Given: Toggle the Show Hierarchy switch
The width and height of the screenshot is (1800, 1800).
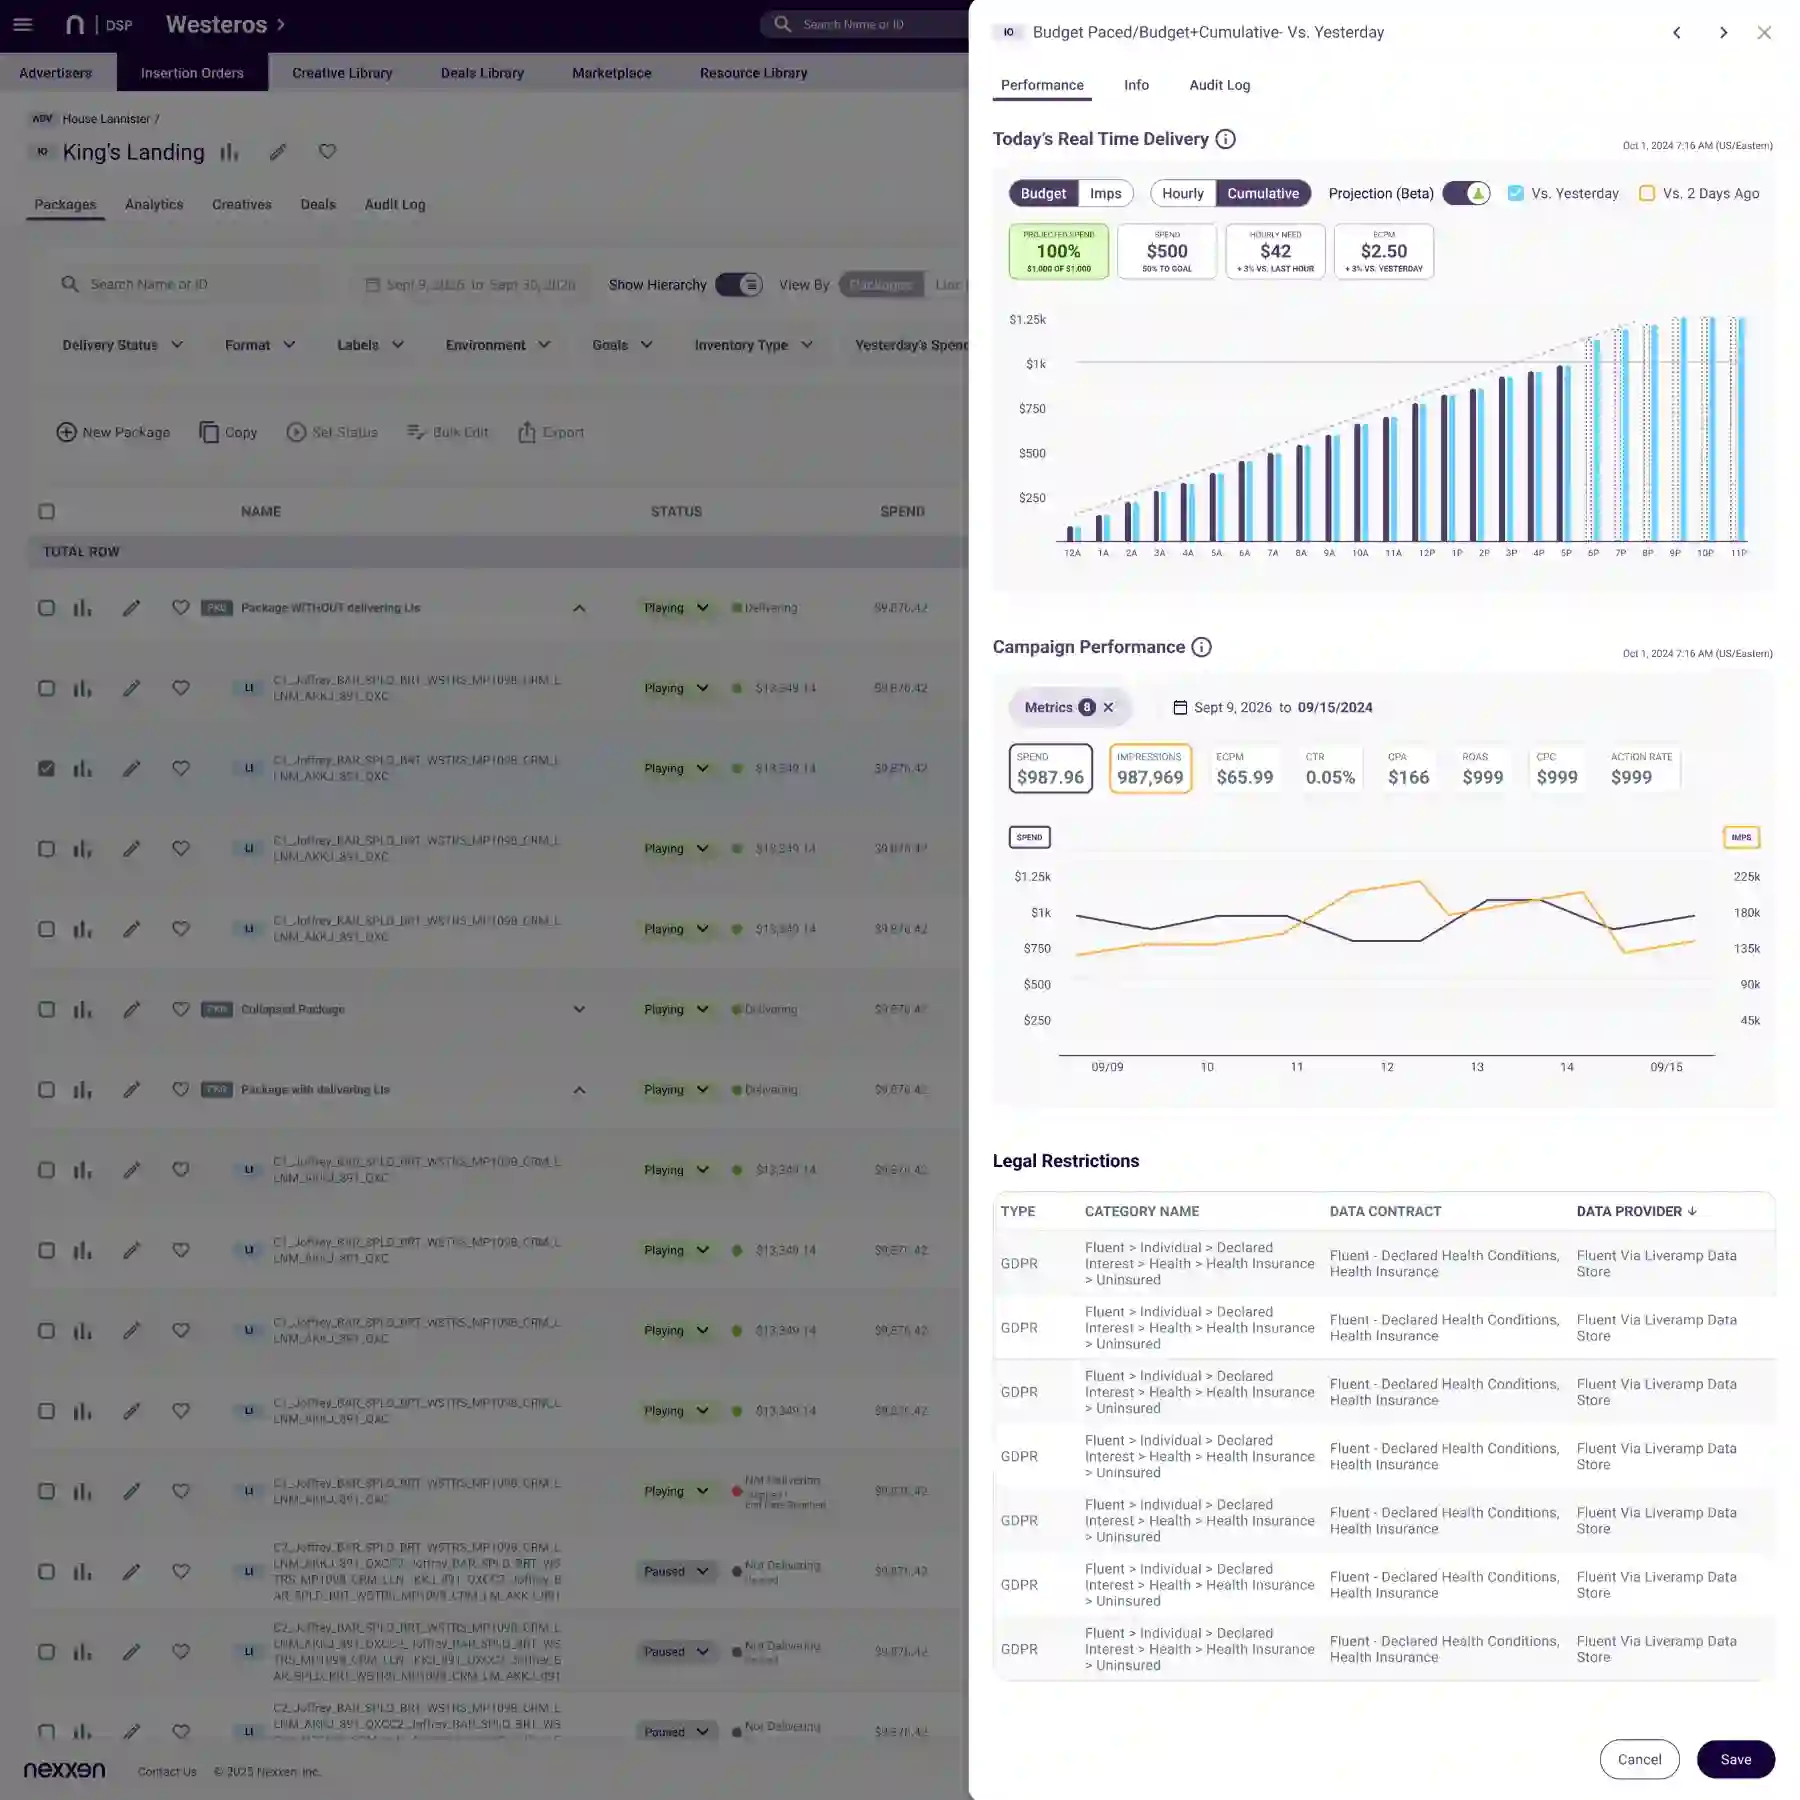Looking at the screenshot, I should click(x=741, y=284).
